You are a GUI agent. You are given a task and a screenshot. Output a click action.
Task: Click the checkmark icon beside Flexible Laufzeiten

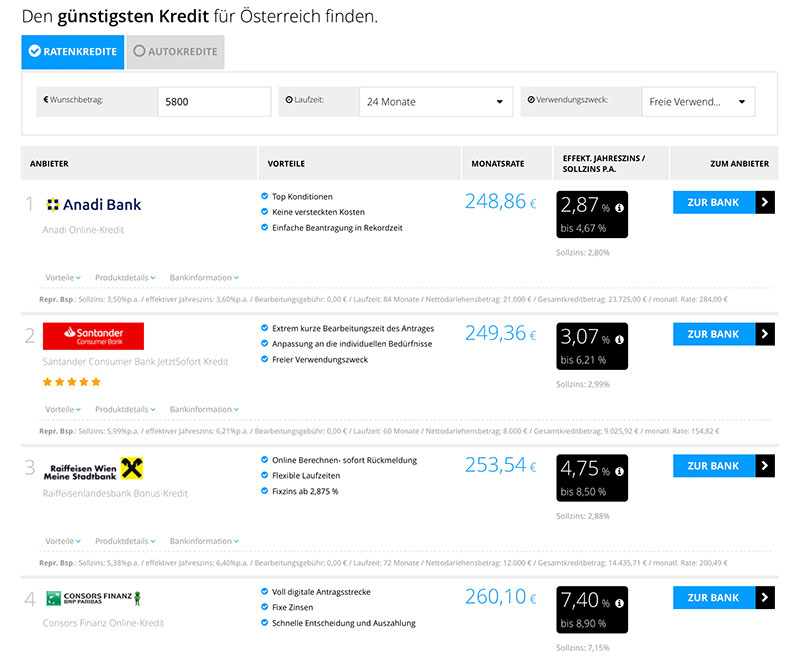264,475
